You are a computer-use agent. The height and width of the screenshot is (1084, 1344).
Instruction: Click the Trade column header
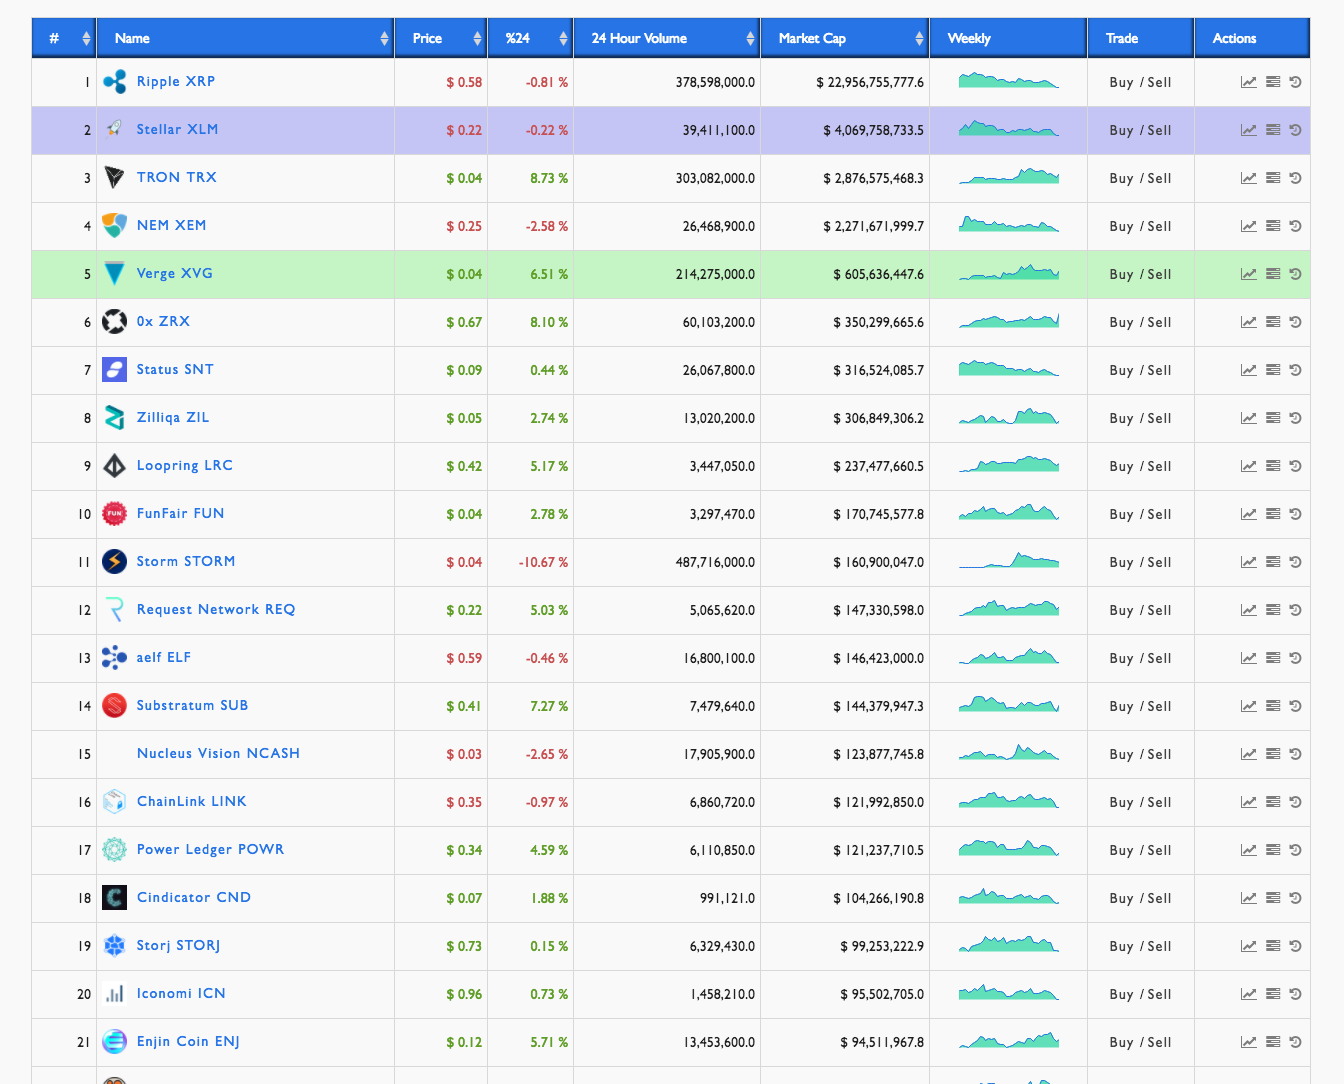[x=1141, y=38]
